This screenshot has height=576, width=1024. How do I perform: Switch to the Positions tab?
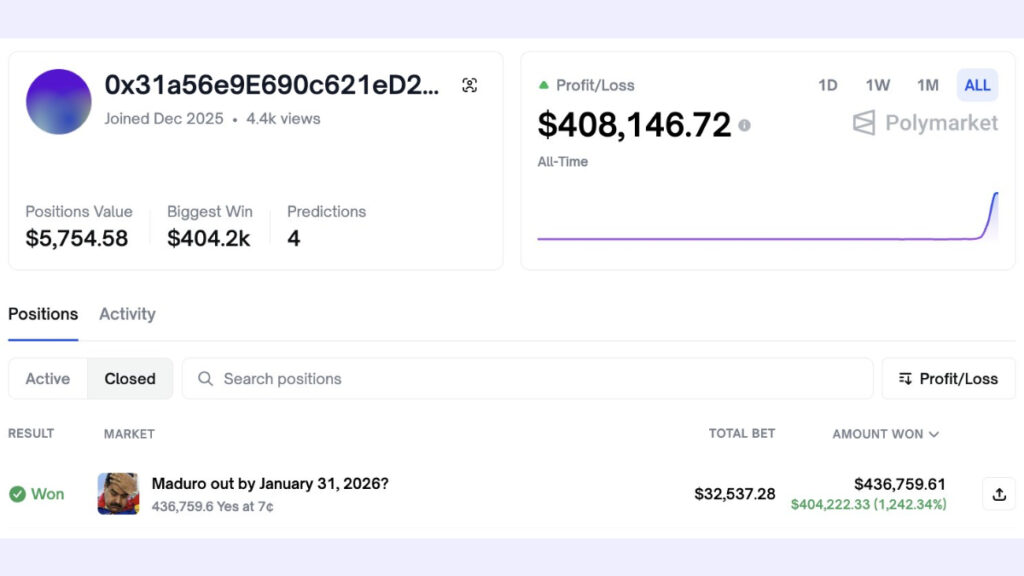pyautogui.click(x=43, y=314)
